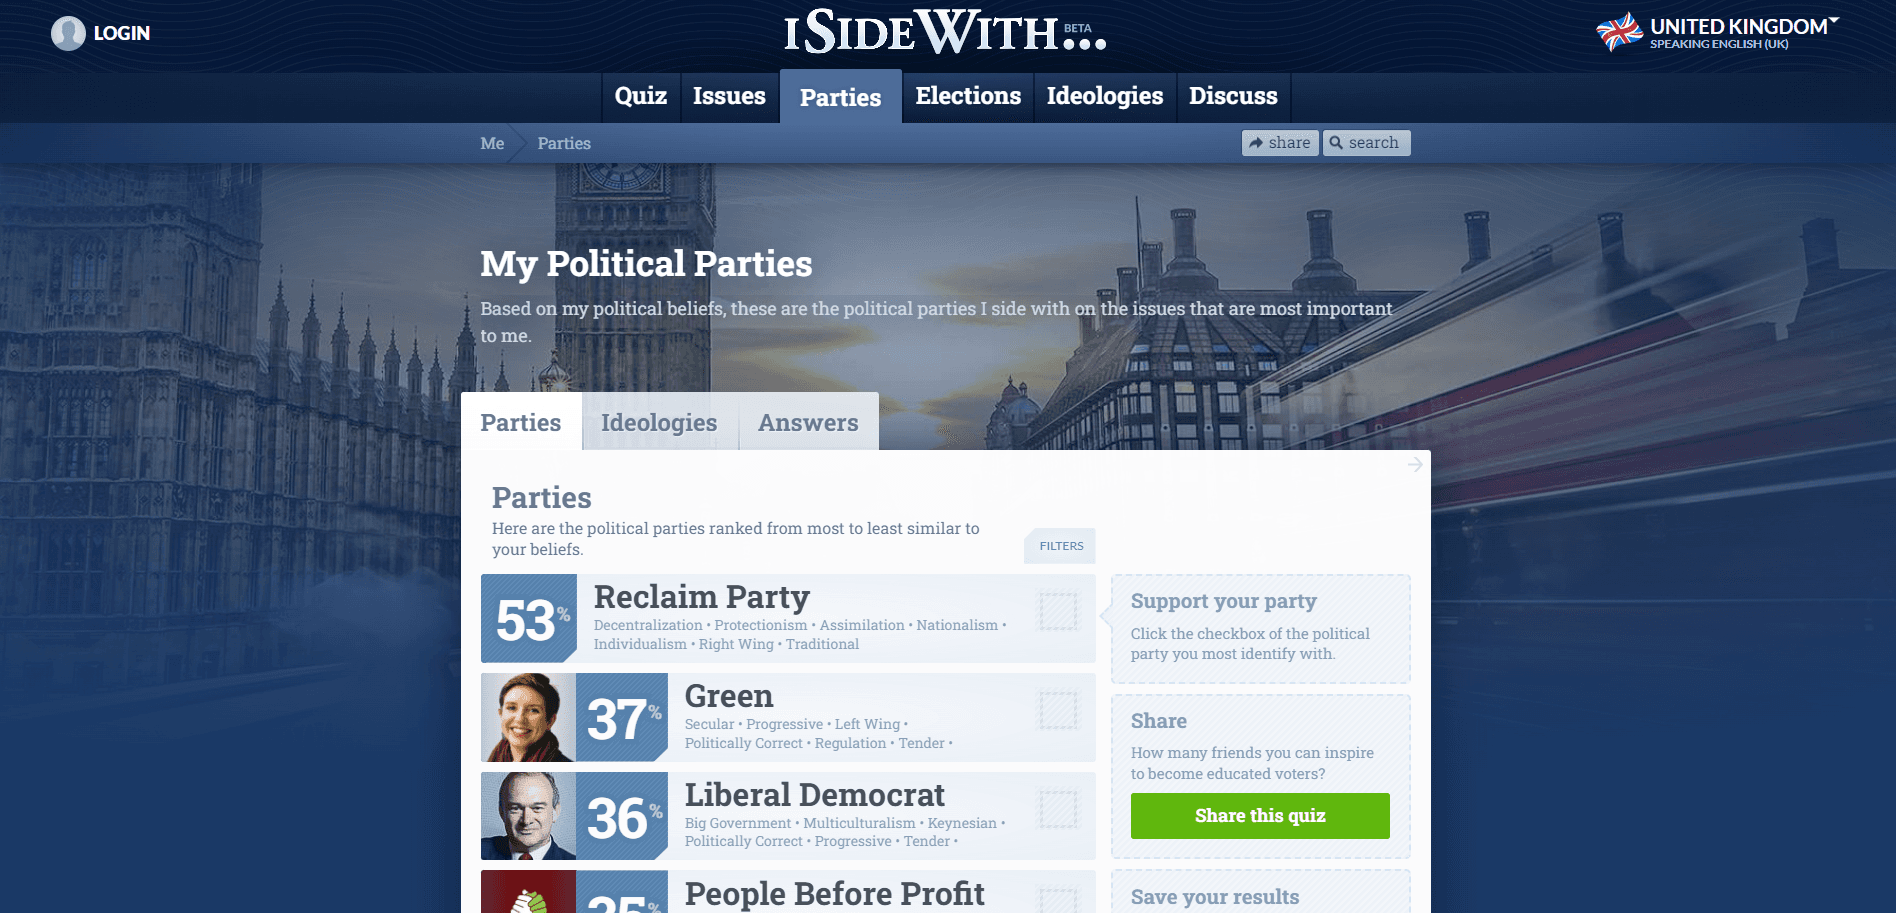The width and height of the screenshot is (1896, 913).
Task: Go to the Me breadcrumb link
Action: 492,143
